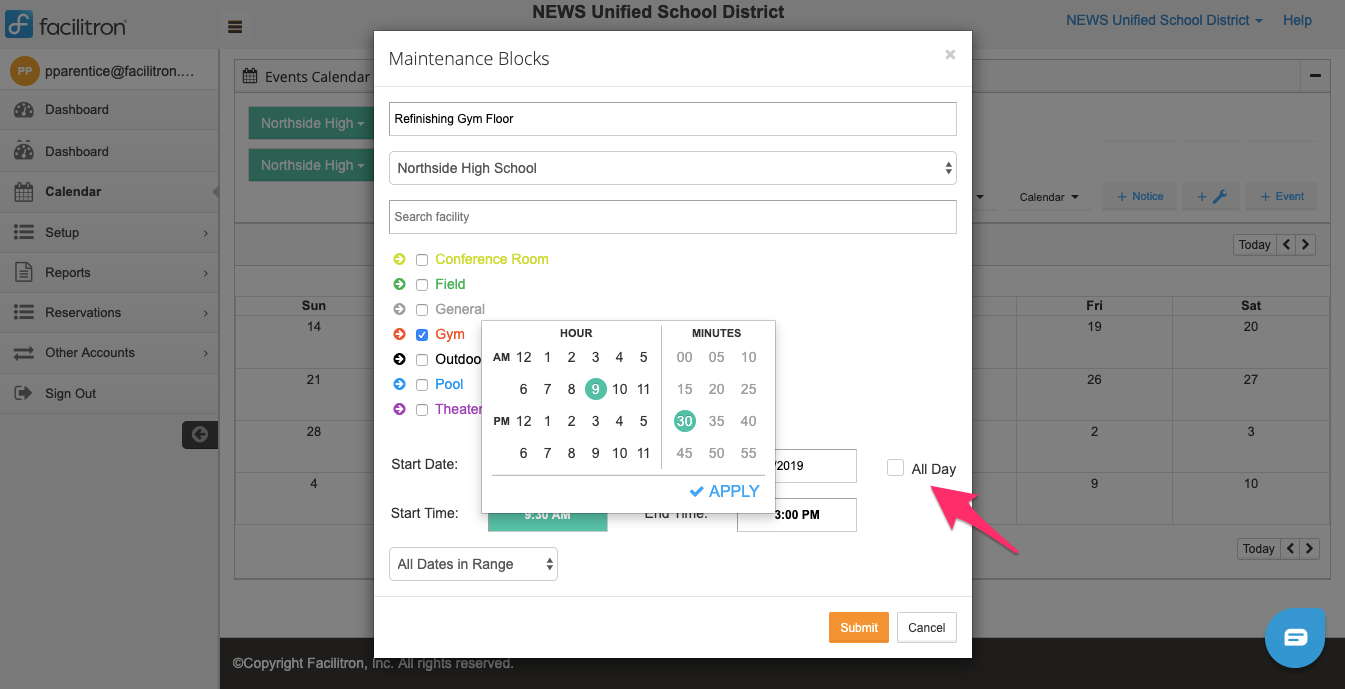Uncheck the Gym facility checkbox
Image resolution: width=1345 pixels, height=689 pixels.
coord(422,334)
